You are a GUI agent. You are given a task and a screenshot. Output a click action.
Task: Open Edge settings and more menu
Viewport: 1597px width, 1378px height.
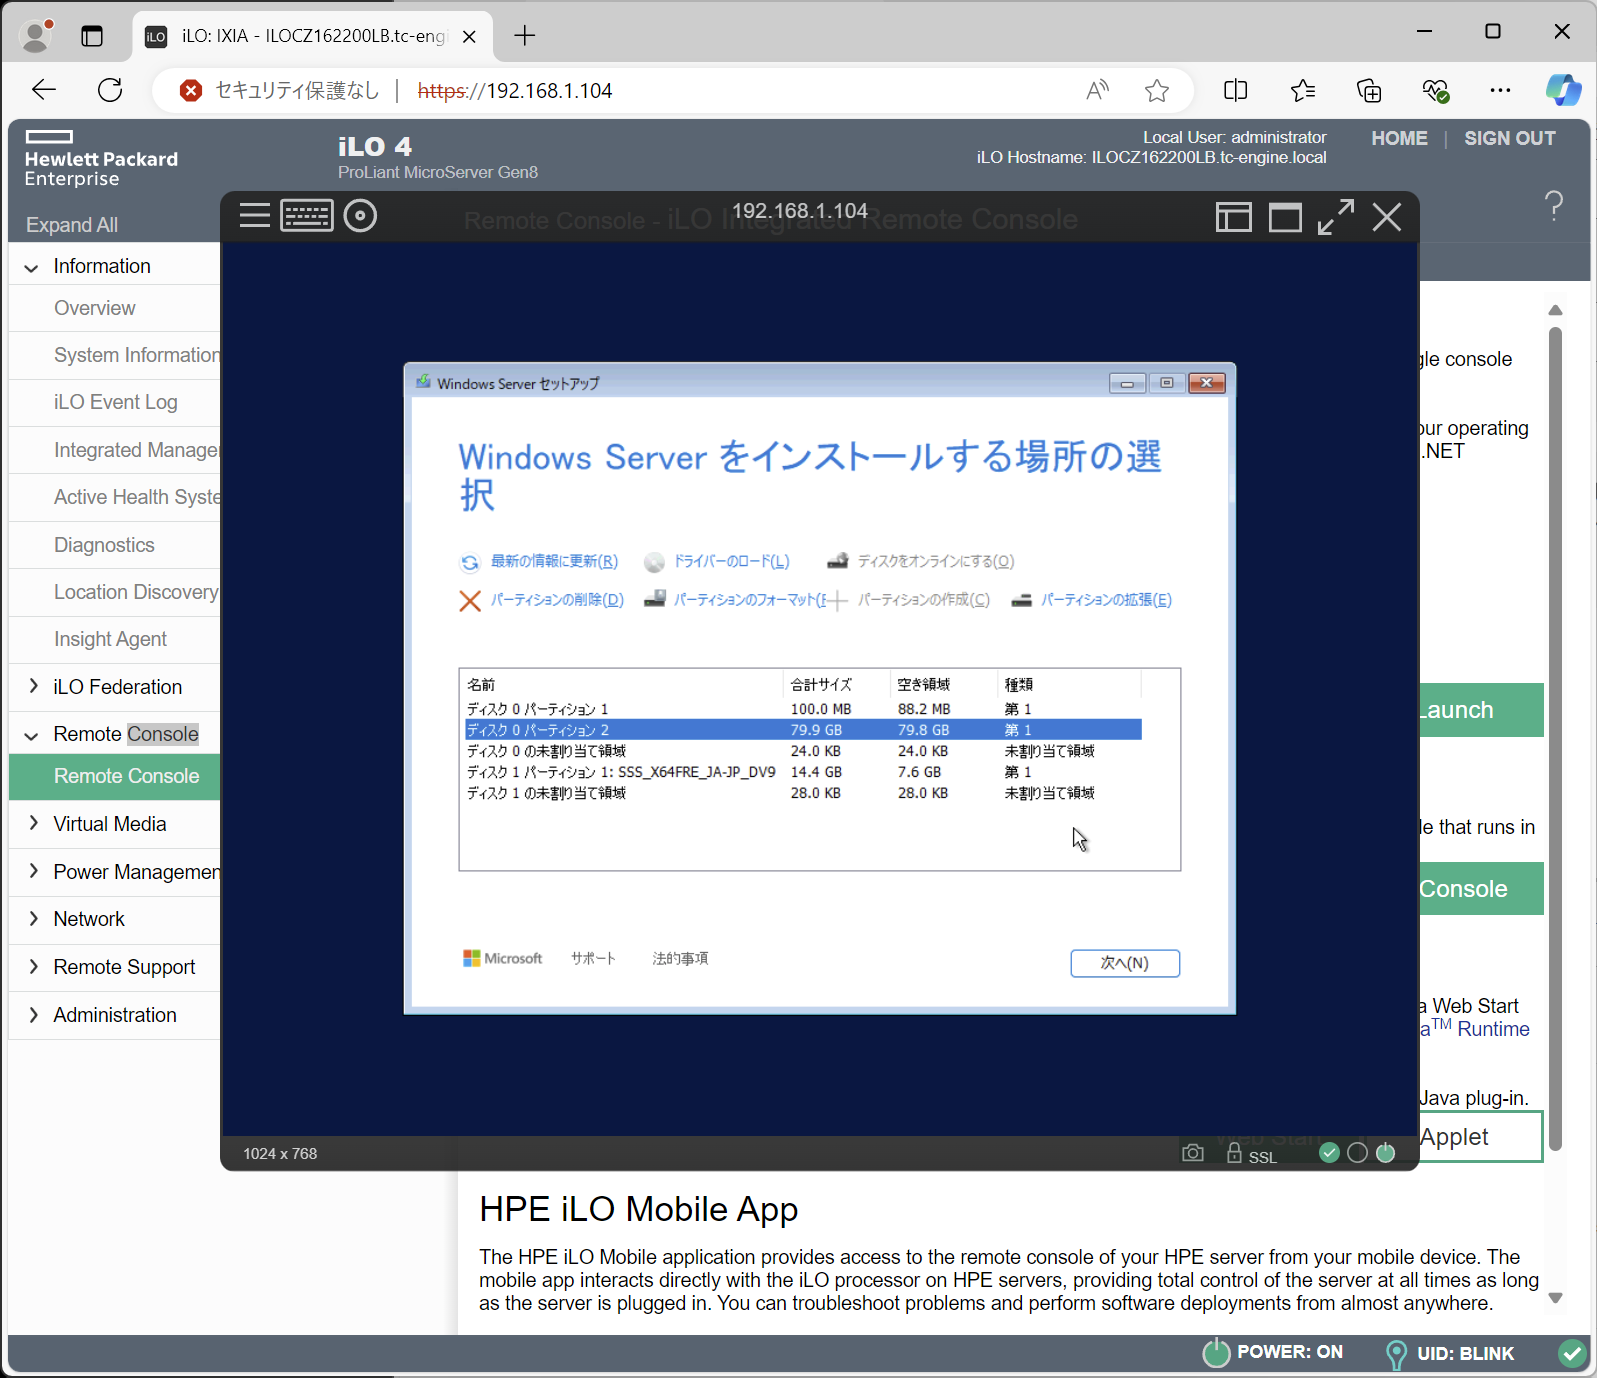click(1500, 91)
